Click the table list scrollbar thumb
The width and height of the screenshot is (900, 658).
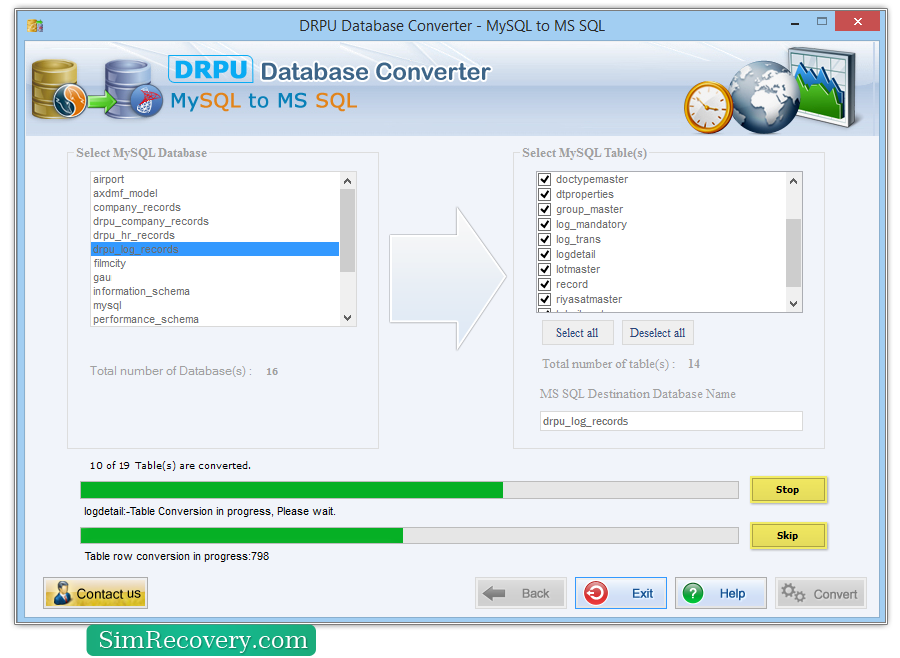click(x=793, y=252)
